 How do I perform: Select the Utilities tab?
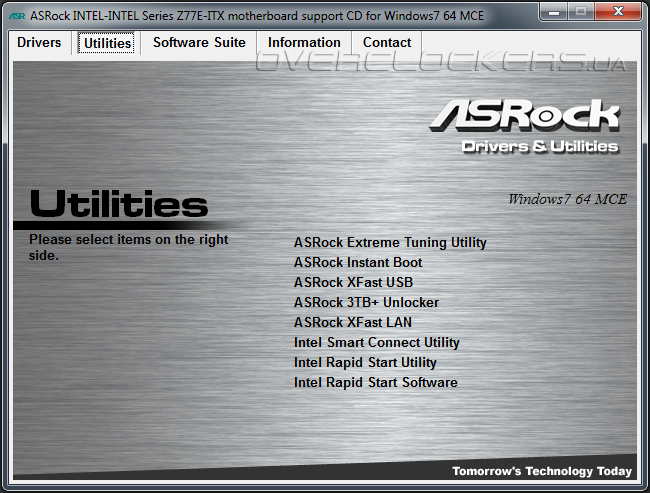tap(107, 43)
